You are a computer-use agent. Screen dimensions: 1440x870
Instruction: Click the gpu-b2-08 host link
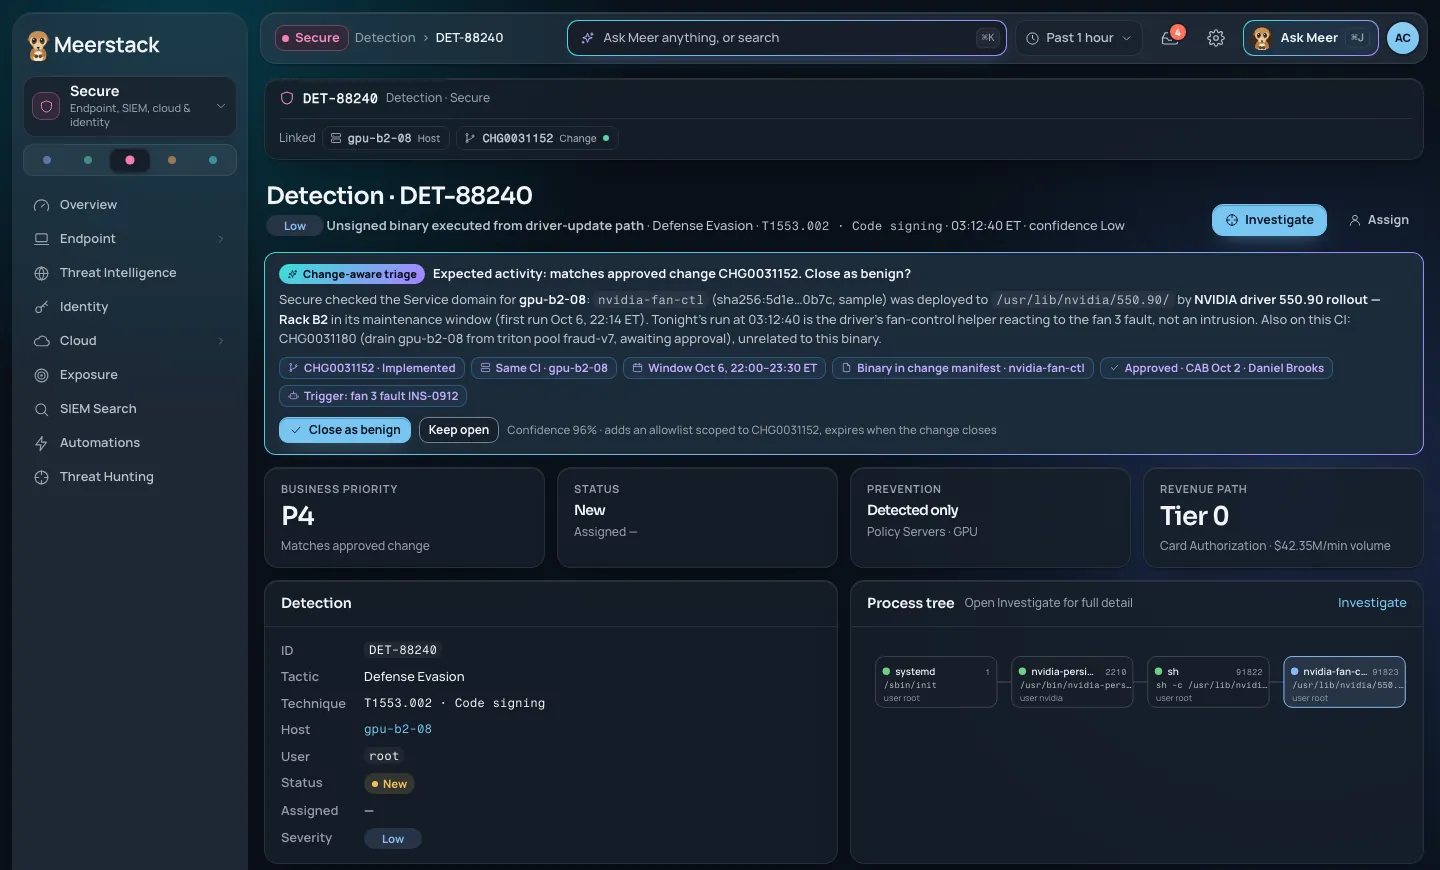coord(398,729)
